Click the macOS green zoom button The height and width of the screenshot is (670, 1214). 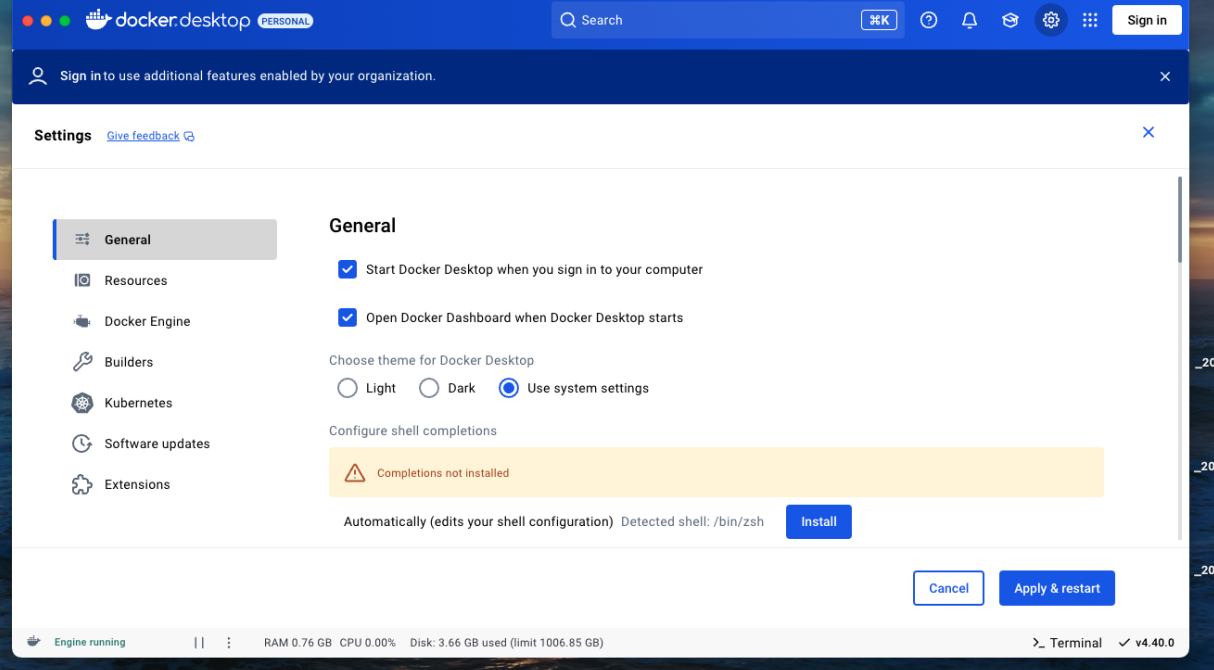(x=65, y=21)
